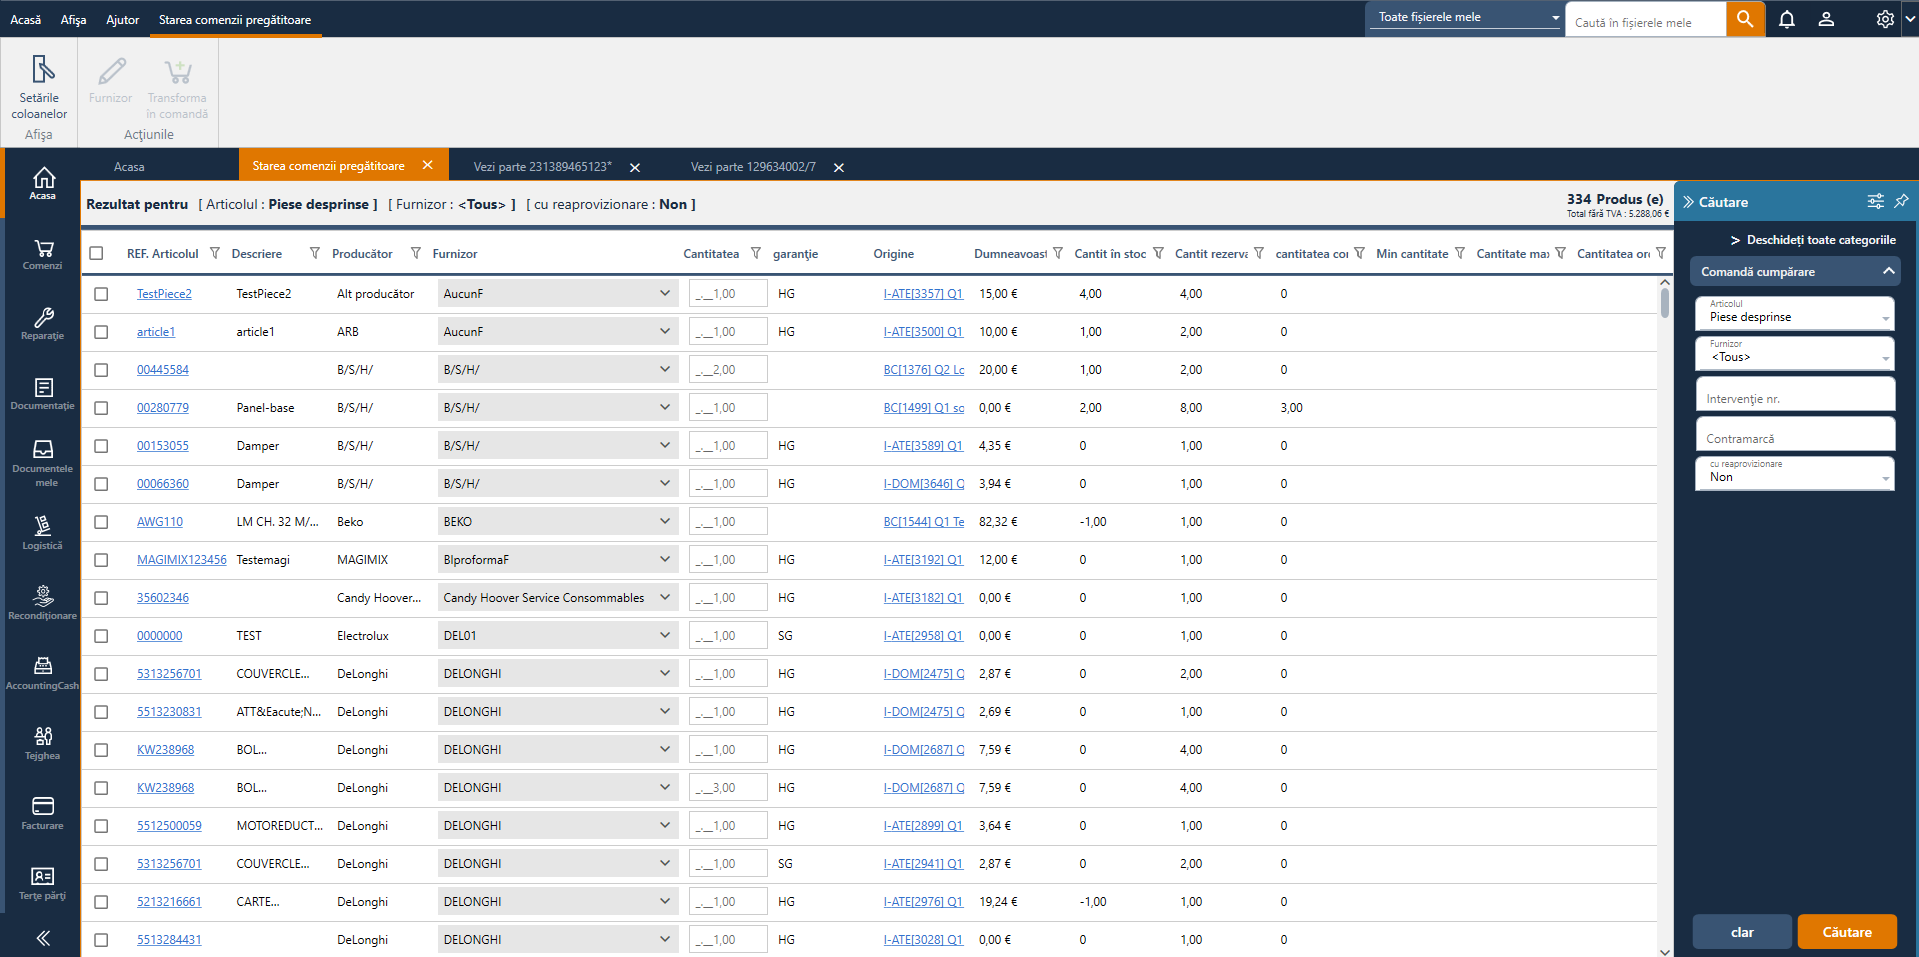The height and width of the screenshot is (957, 1919).
Task: Switch to the Vezi parte 129634002/7 tab
Action: 753,167
